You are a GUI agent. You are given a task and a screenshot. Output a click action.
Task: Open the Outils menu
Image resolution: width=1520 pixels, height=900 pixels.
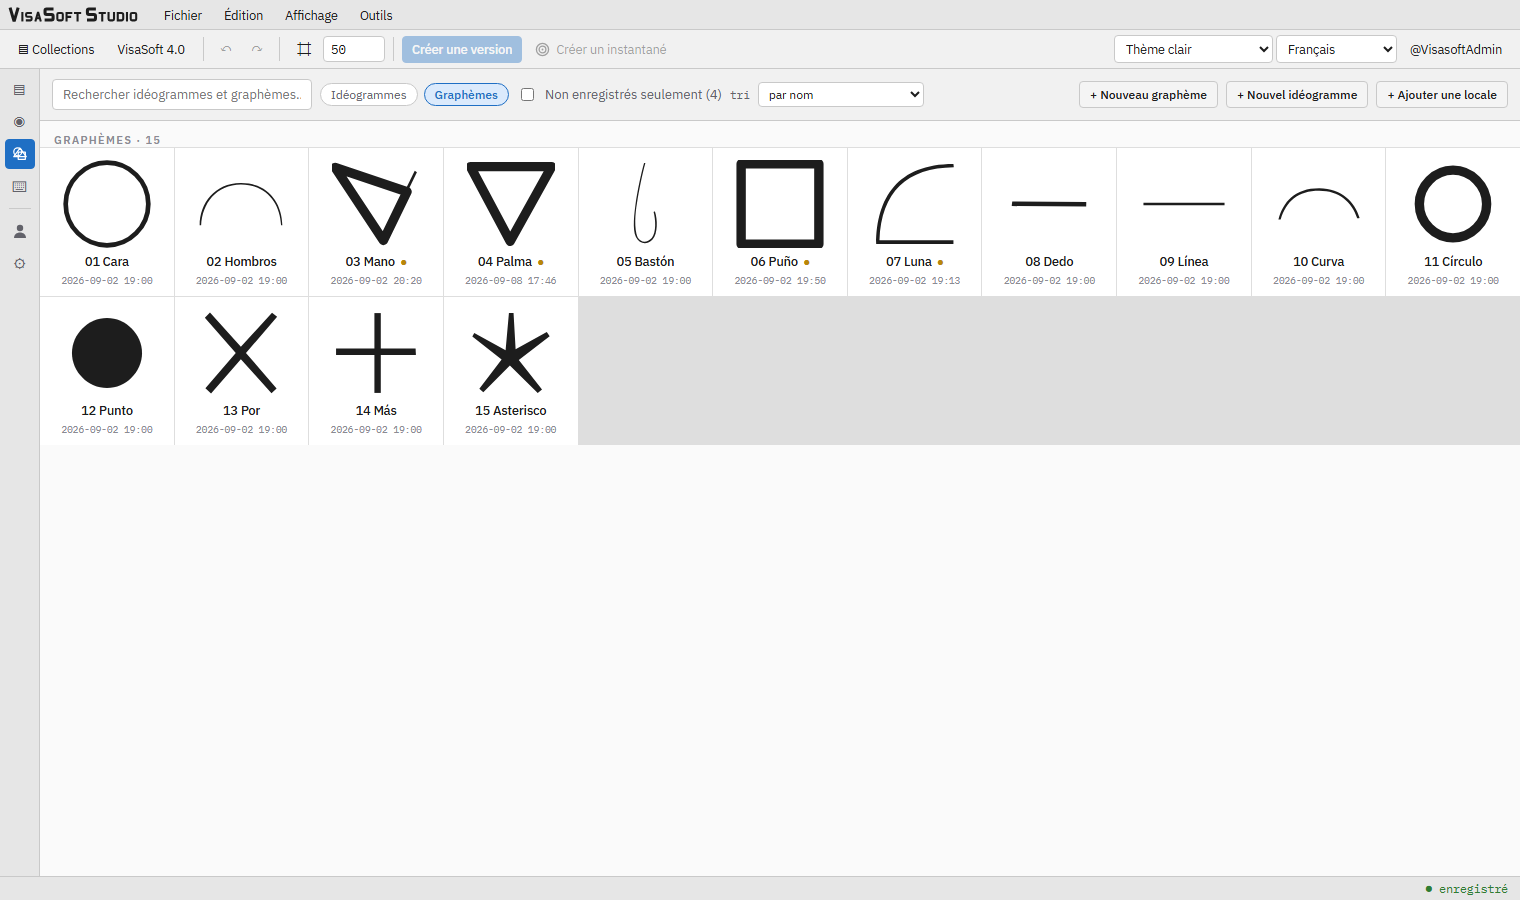point(376,15)
